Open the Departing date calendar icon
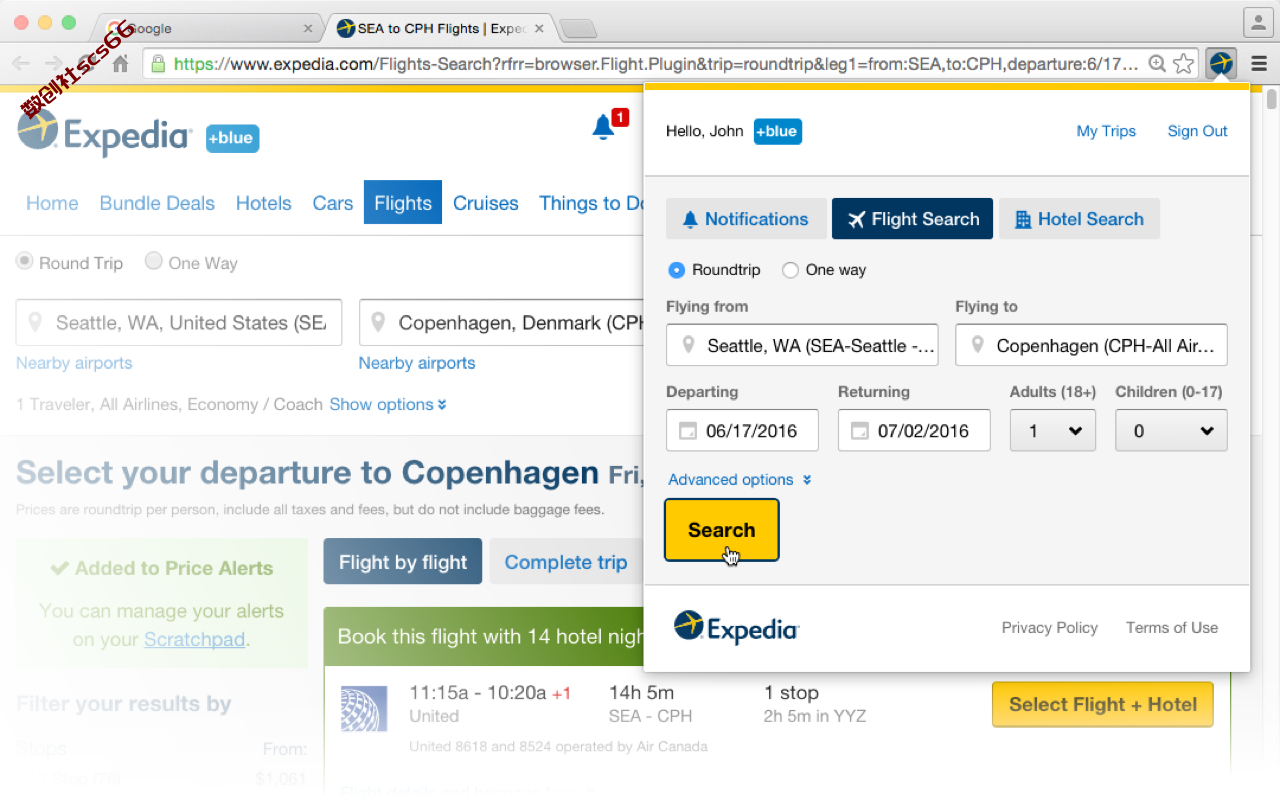 point(687,431)
